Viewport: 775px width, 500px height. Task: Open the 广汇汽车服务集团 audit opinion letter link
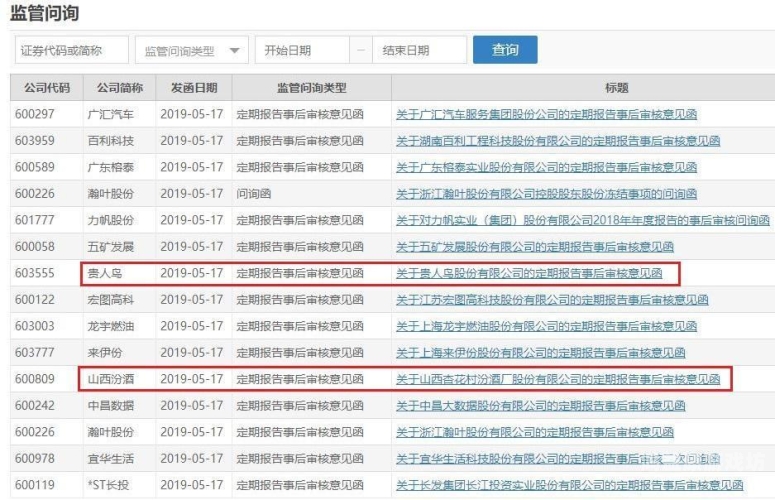[546, 114]
